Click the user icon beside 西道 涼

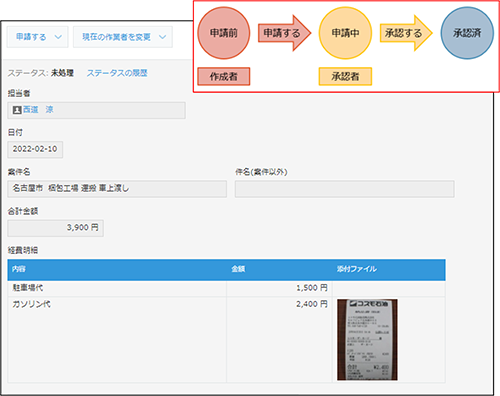click(17, 110)
